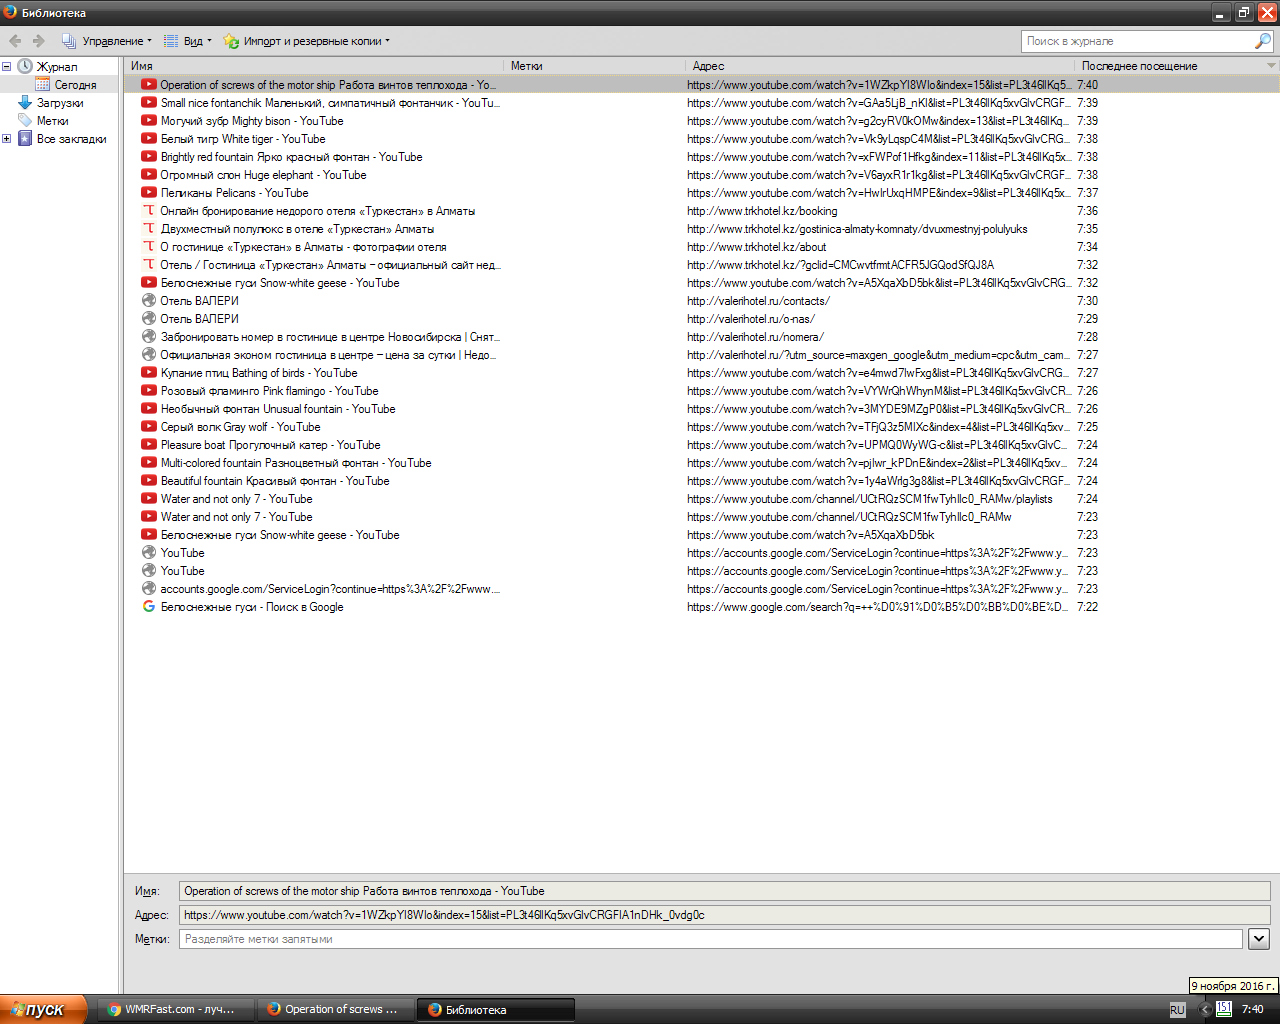1280x1024 pixels.
Task: Click the magnifier icon in the search box
Action: (1263, 41)
